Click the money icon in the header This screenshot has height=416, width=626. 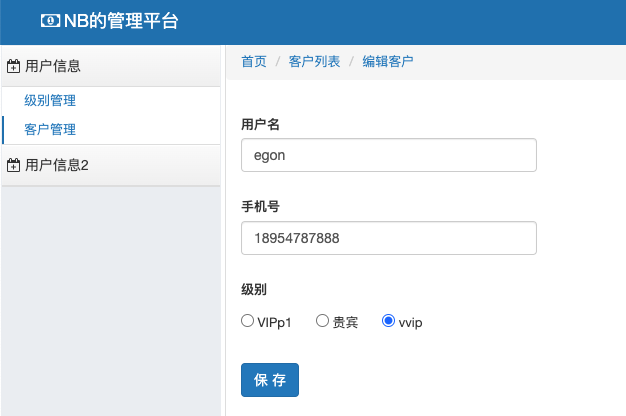click(x=50, y=20)
